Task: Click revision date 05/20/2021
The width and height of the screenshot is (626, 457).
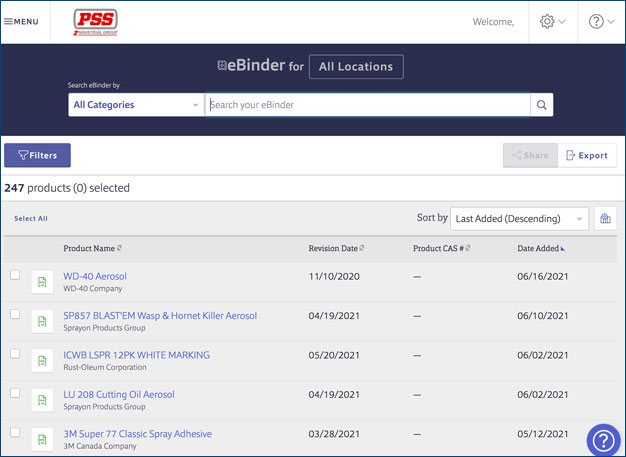Action: [x=334, y=355]
